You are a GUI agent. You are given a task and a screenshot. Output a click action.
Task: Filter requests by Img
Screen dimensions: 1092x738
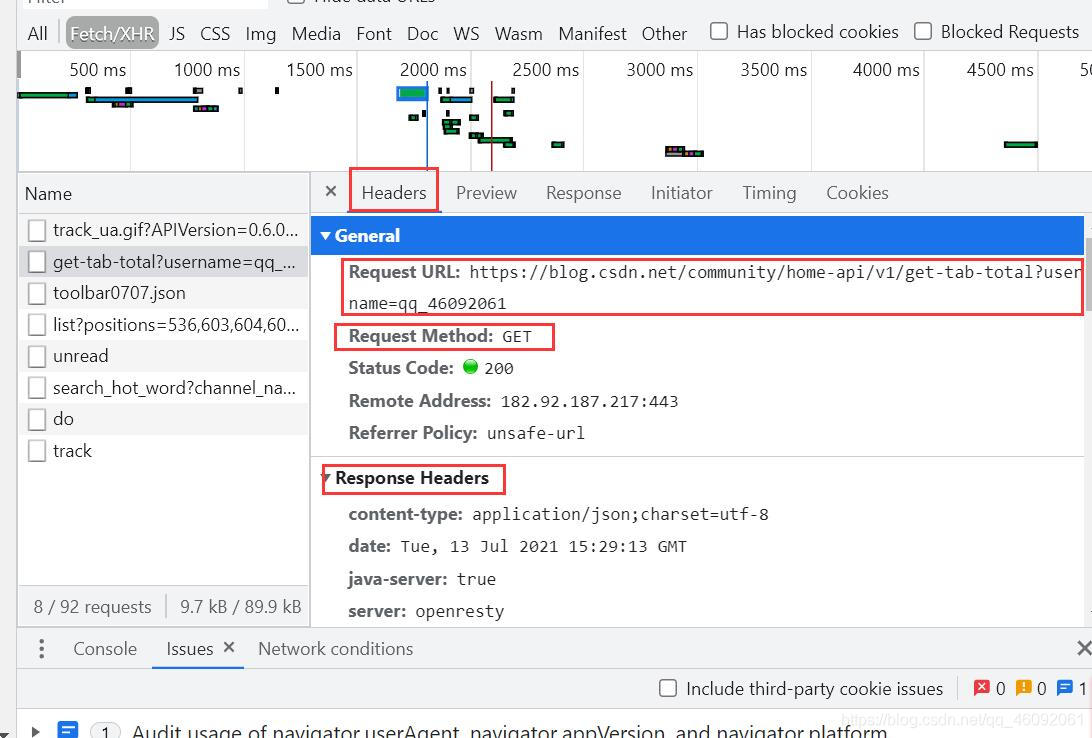coord(260,33)
